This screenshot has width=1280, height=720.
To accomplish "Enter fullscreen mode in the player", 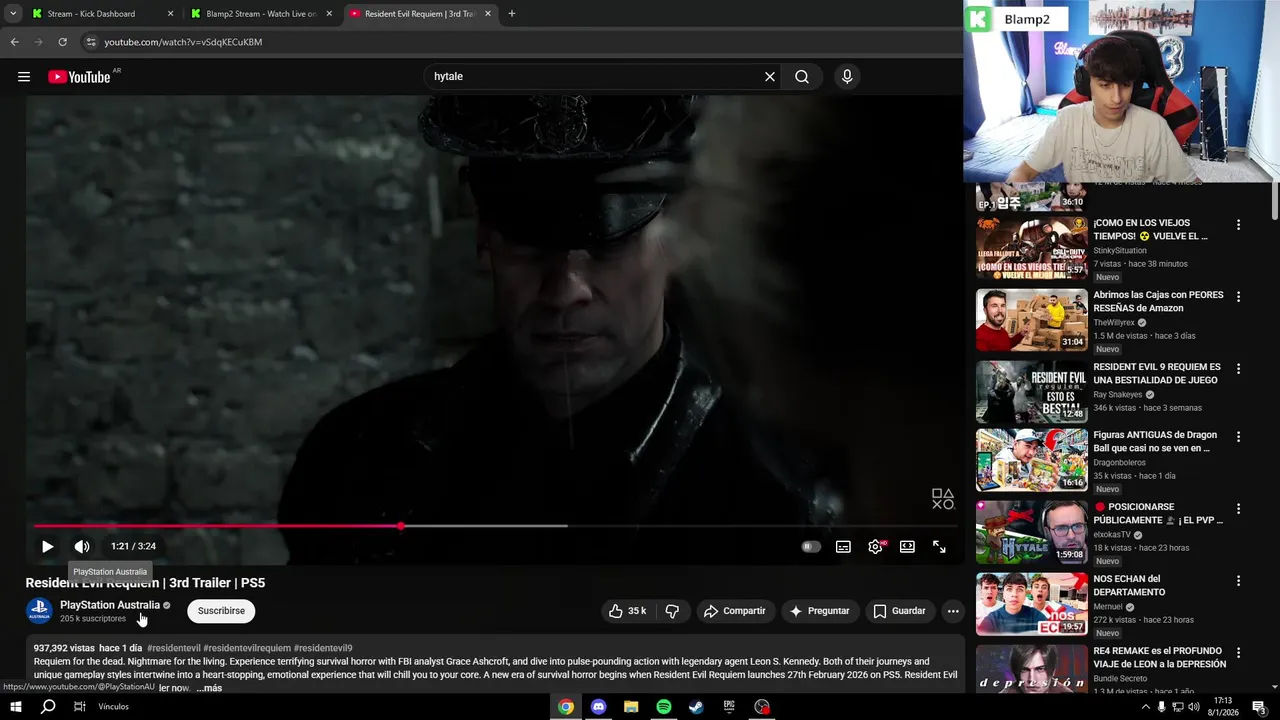I will pyautogui.click(x=939, y=546).
